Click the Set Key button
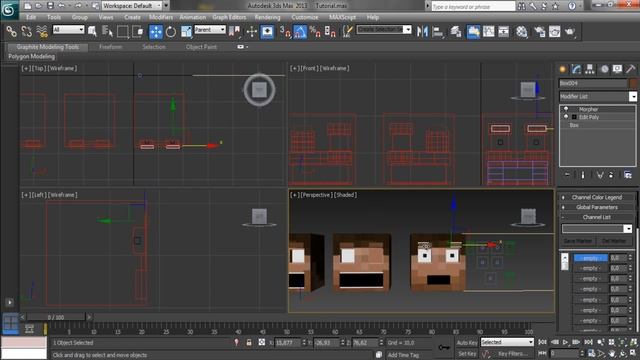The image size is (640, 360). click(x=467, y=353)
